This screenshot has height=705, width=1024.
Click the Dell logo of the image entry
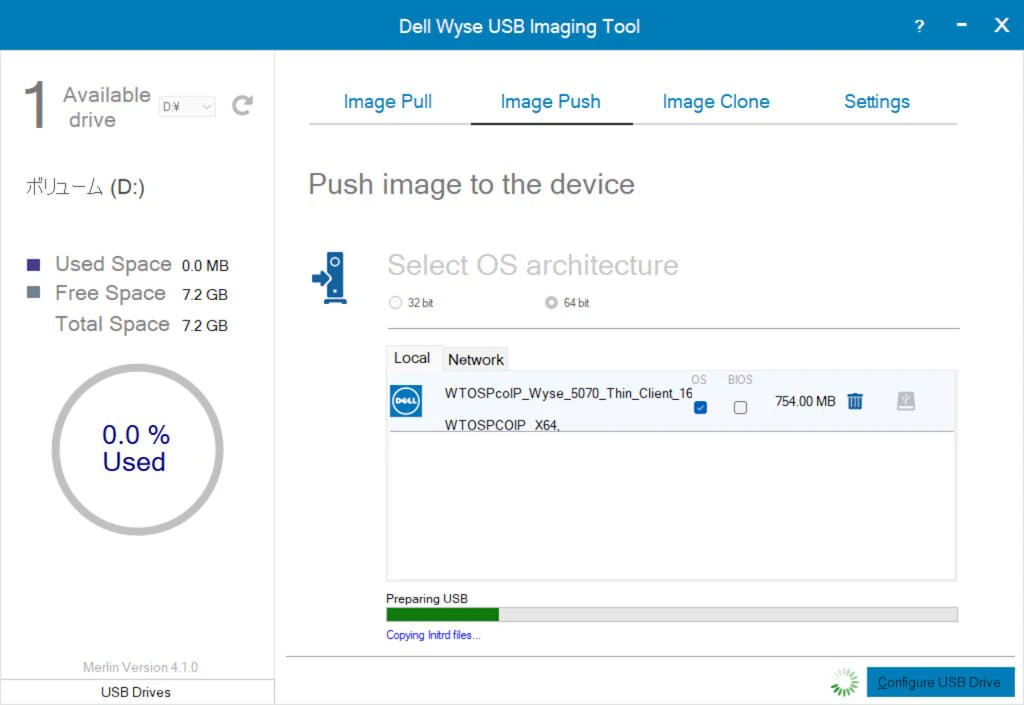click(406, 401)
